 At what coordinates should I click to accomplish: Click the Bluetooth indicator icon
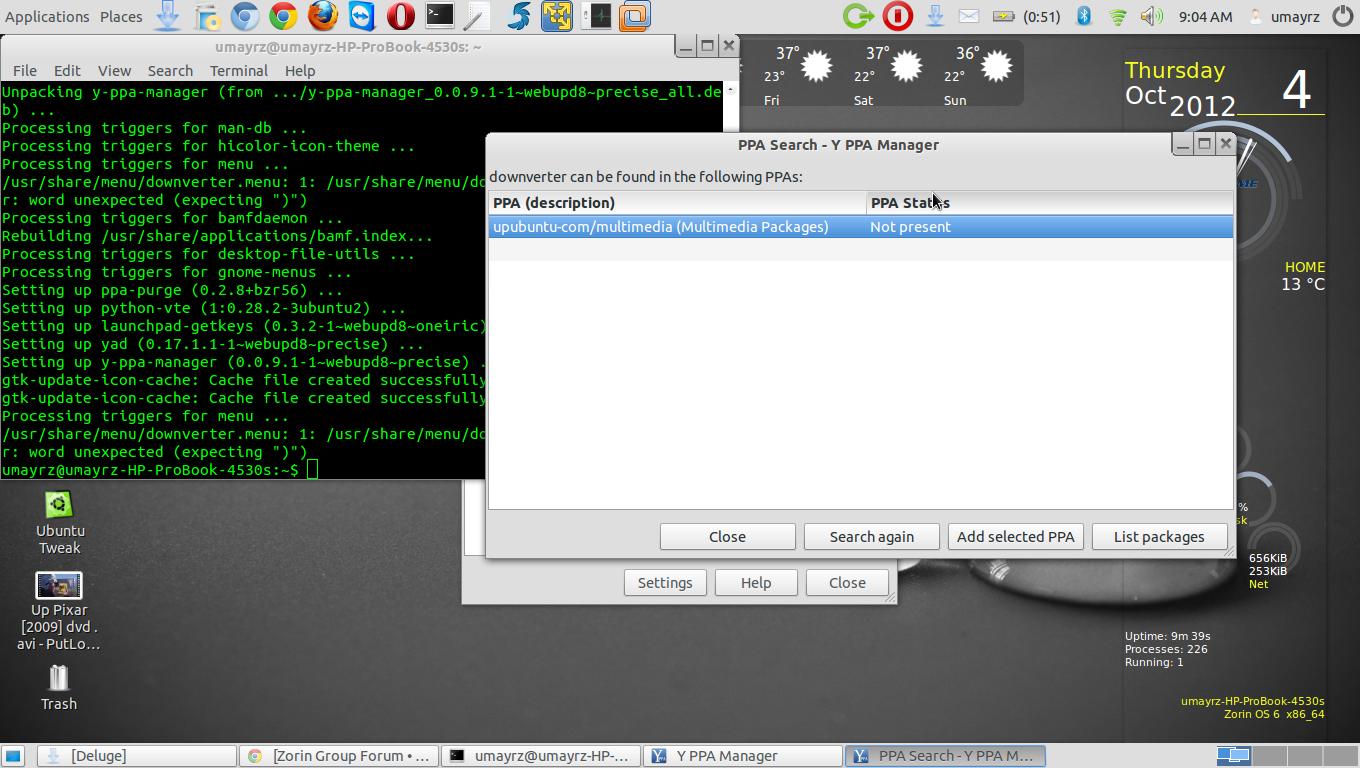coord(1084,16)
